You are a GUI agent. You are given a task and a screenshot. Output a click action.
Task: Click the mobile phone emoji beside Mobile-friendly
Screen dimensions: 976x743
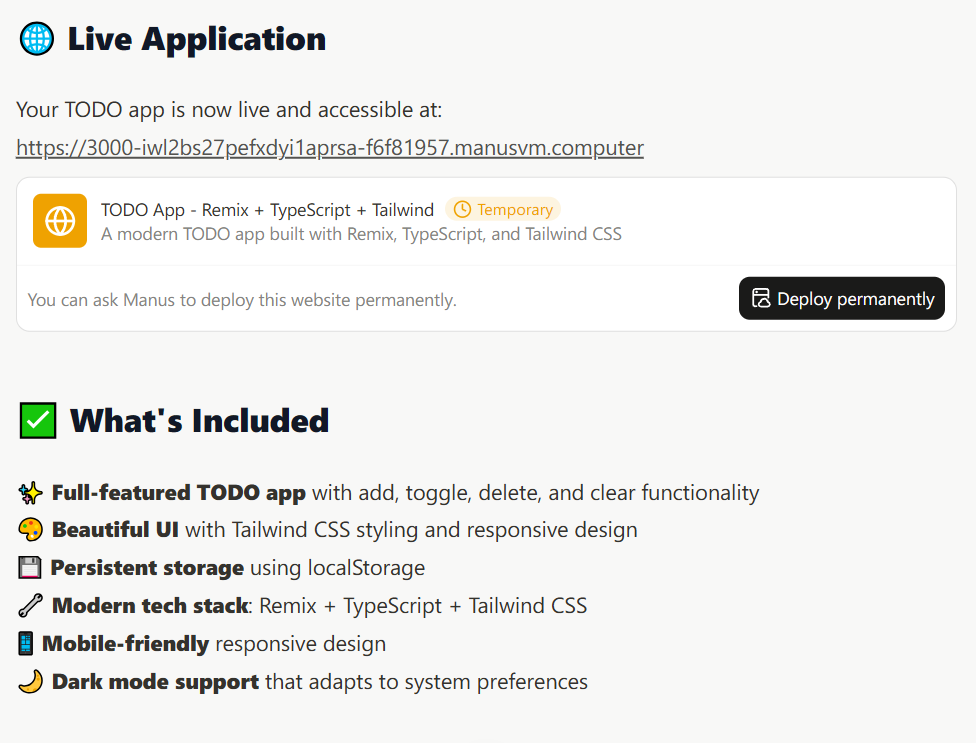[x=26, y=644]
